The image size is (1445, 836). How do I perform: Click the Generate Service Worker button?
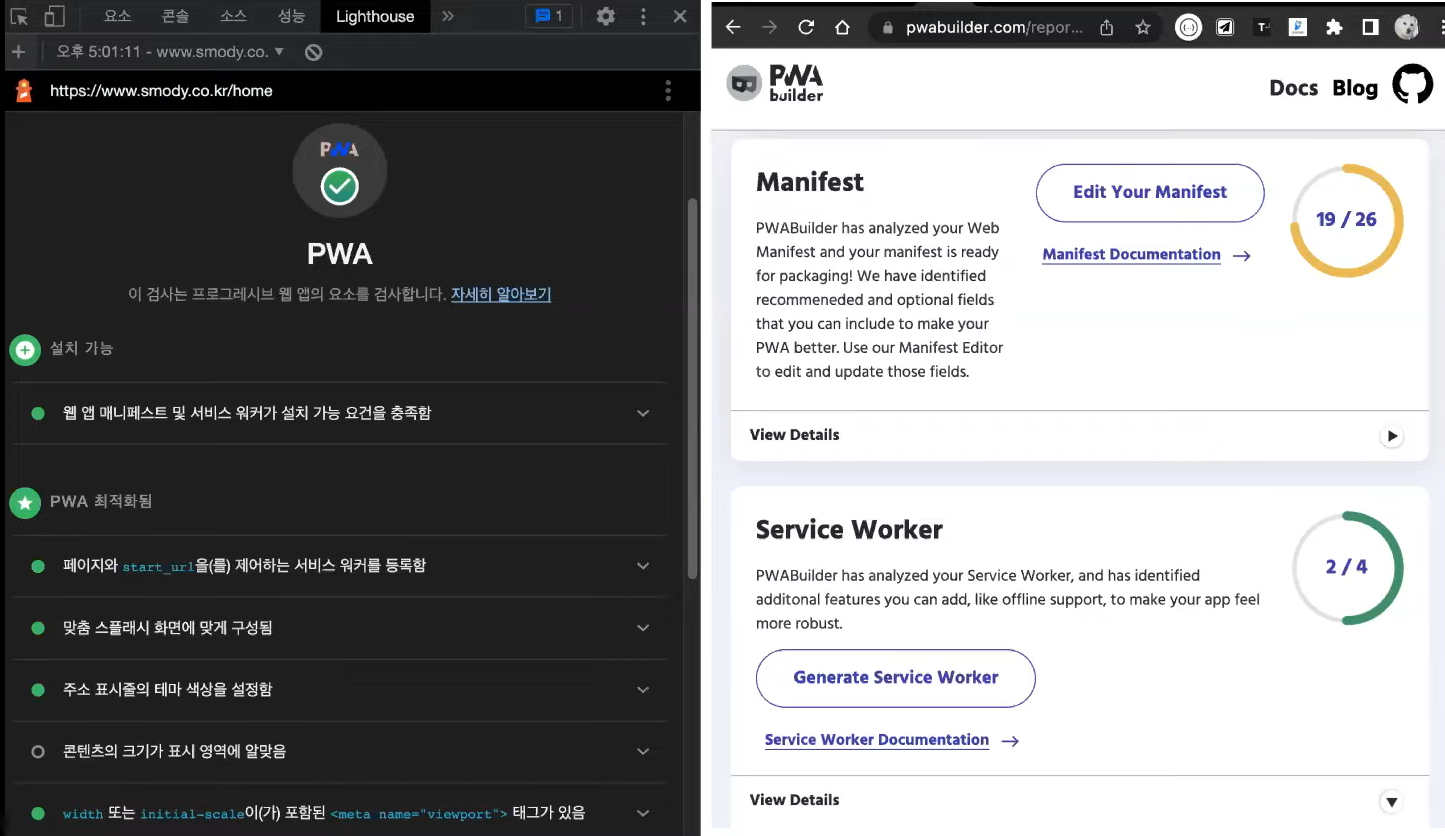point(896,678)
